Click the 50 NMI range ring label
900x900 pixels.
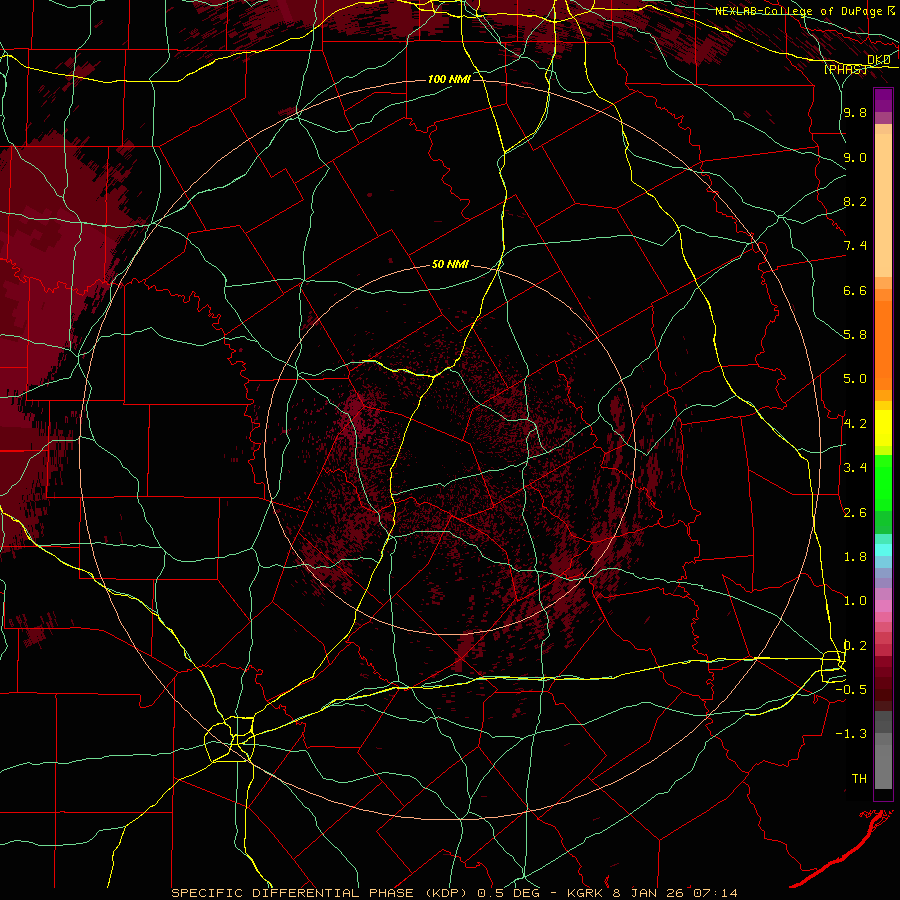point(450,265)
